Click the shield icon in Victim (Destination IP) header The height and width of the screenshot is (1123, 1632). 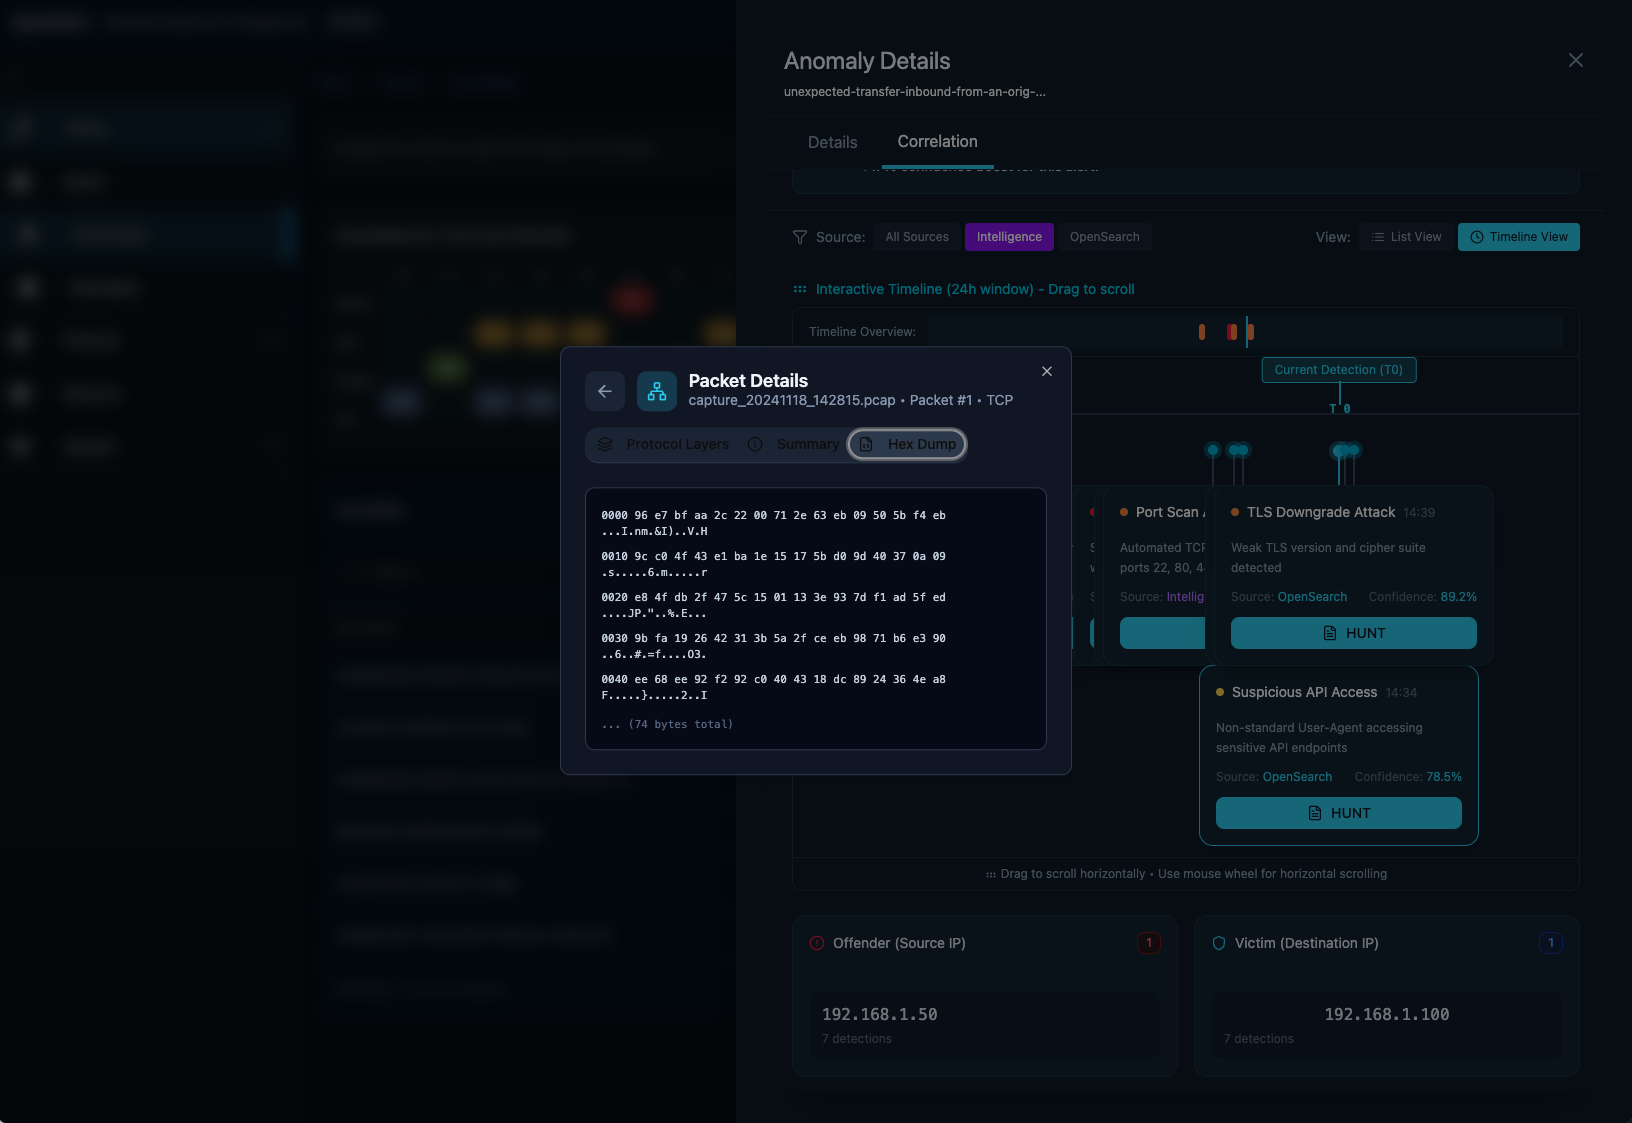point(1219,942)
